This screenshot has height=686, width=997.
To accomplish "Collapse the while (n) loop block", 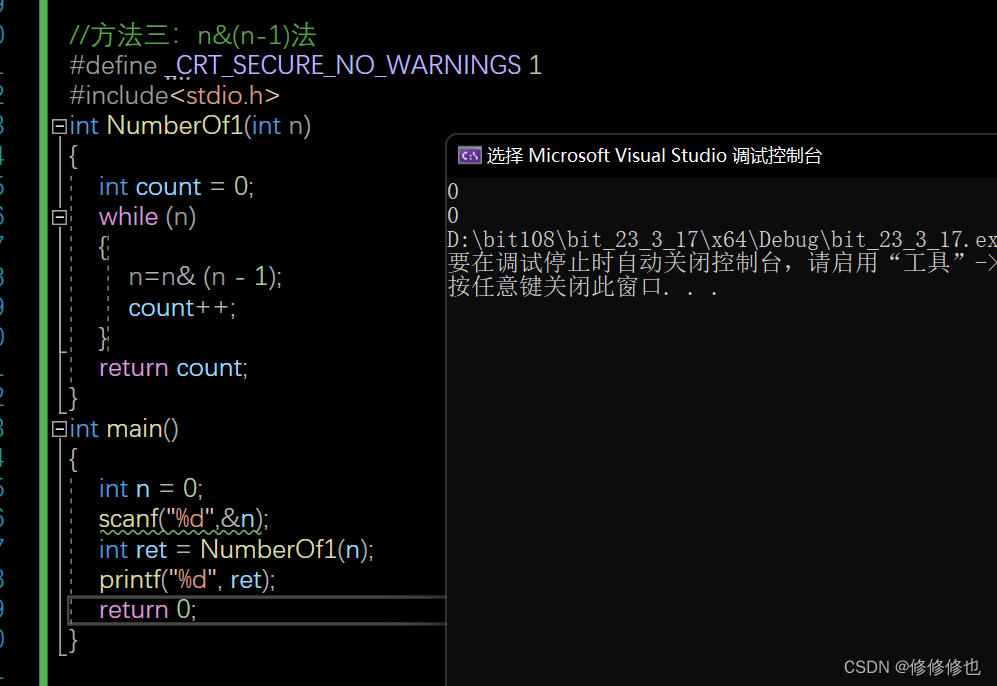I will click(x=59, y=217).
